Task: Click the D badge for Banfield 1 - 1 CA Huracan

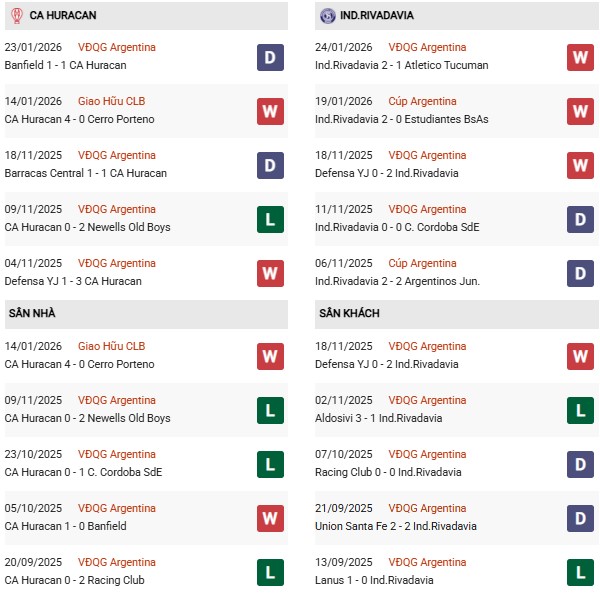Action: (x=270, y=57)
